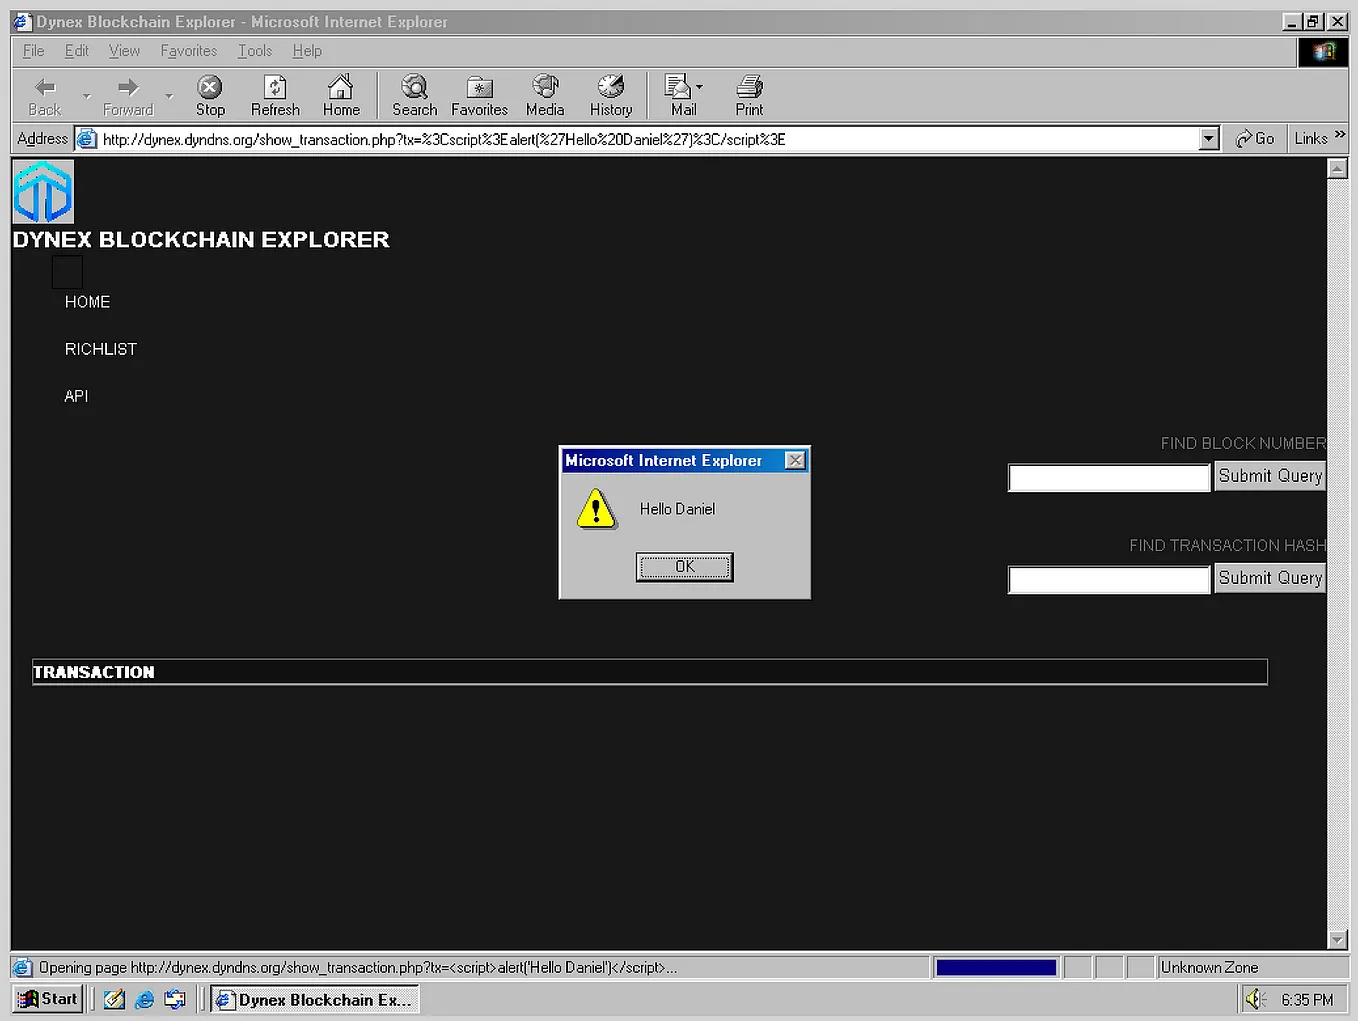This screenshot has height=1021, width=1358.
Task: Click the HOME navigation link
Action: click(x=88, y=302)
